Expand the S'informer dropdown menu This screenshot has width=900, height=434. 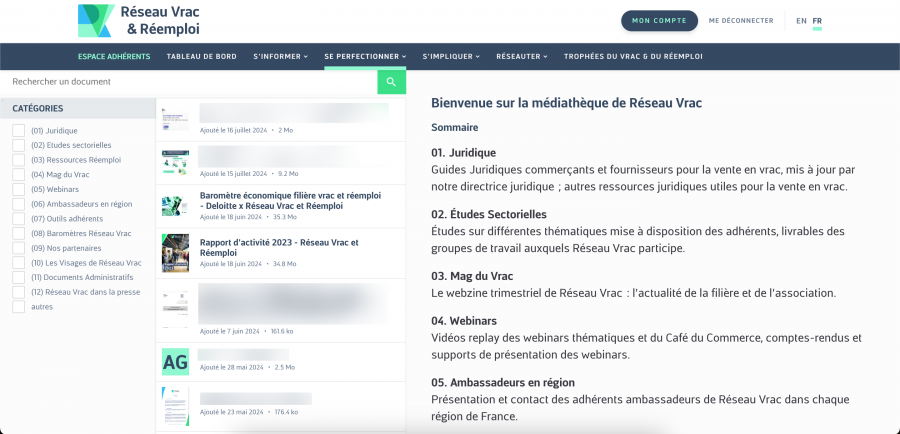tap(280, 56)
